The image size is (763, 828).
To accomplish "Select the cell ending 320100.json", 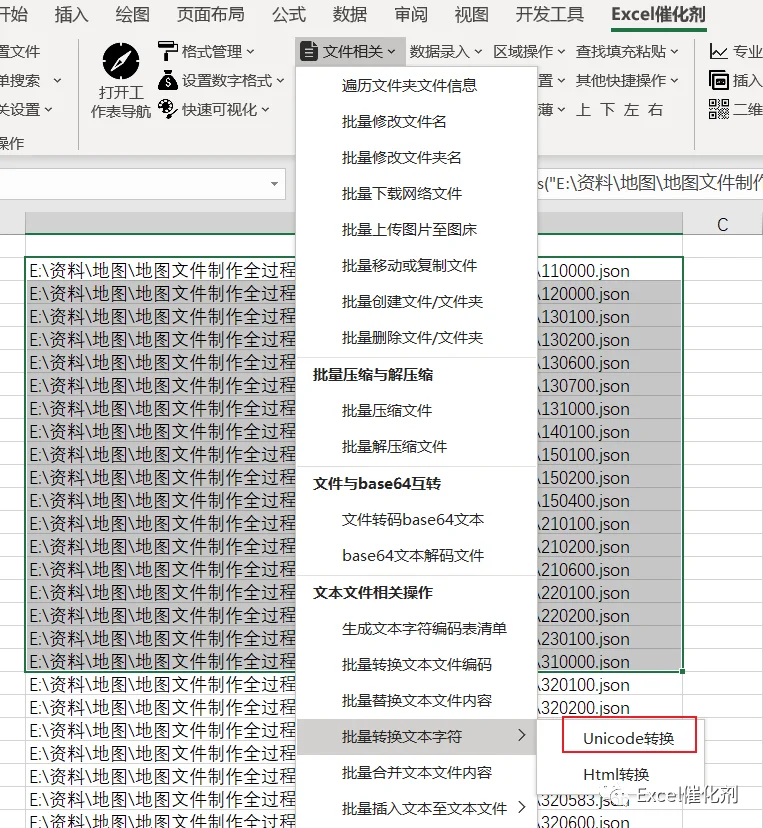I will (x=354, y=685).
